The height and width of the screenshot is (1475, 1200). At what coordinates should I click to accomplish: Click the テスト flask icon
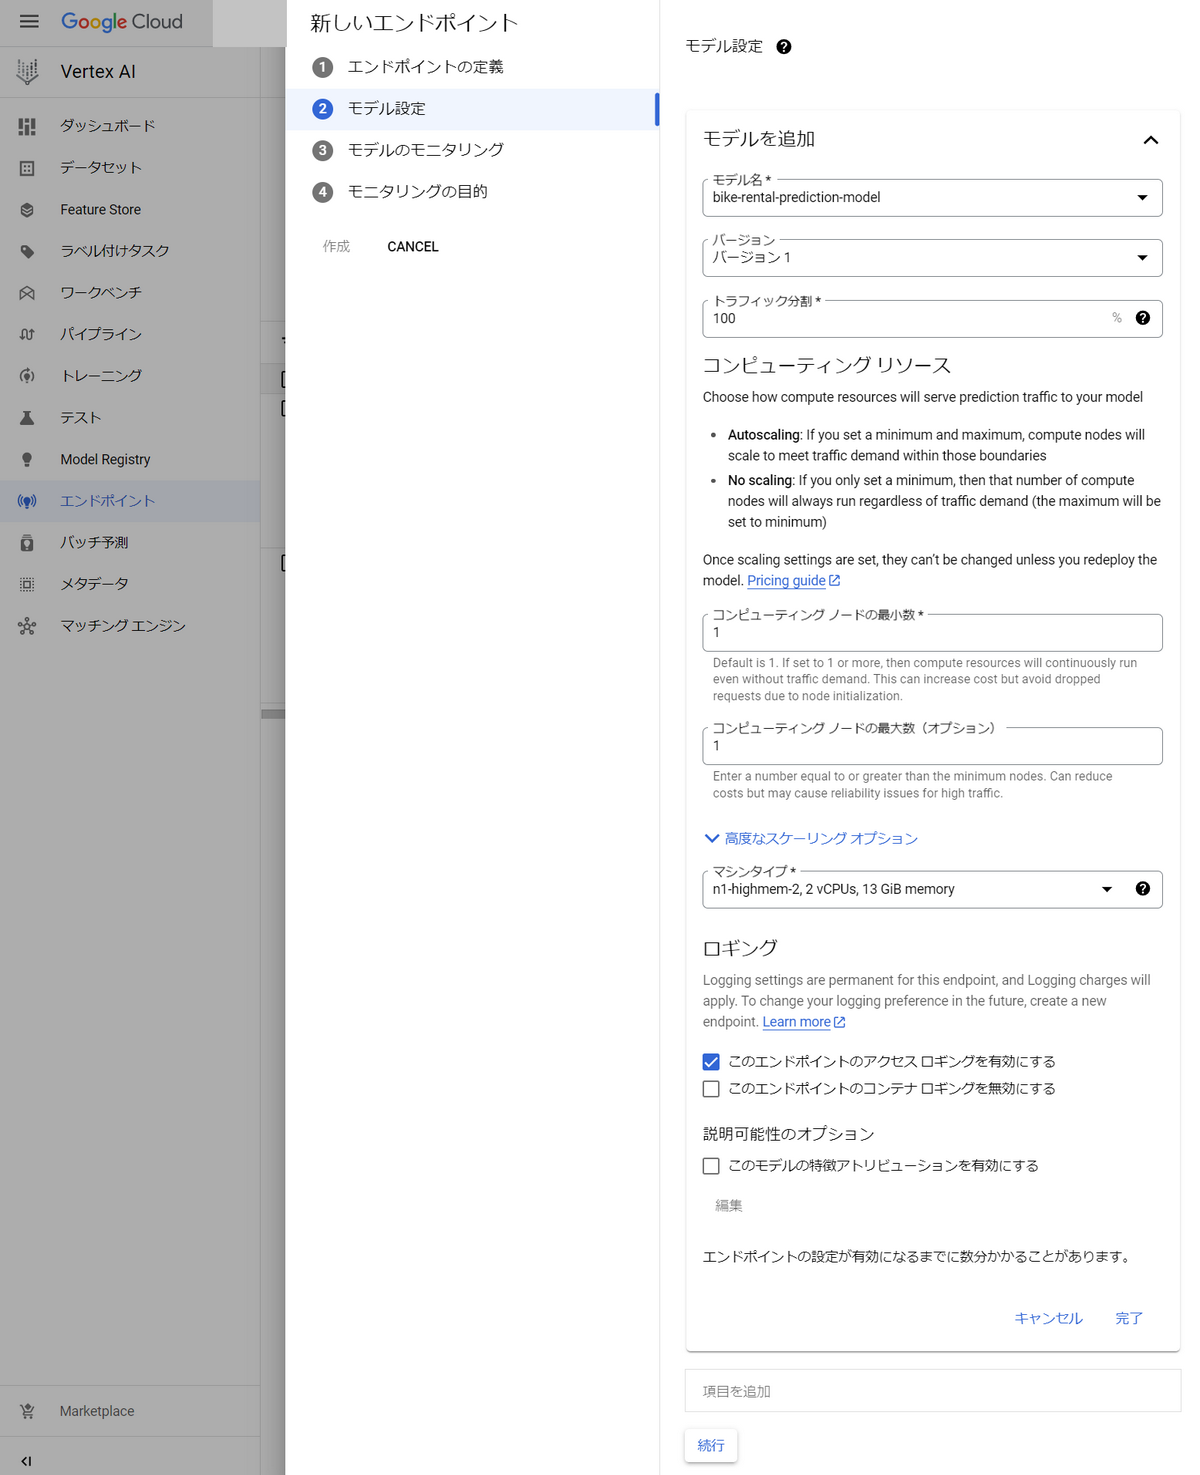(x=27, y=418)
